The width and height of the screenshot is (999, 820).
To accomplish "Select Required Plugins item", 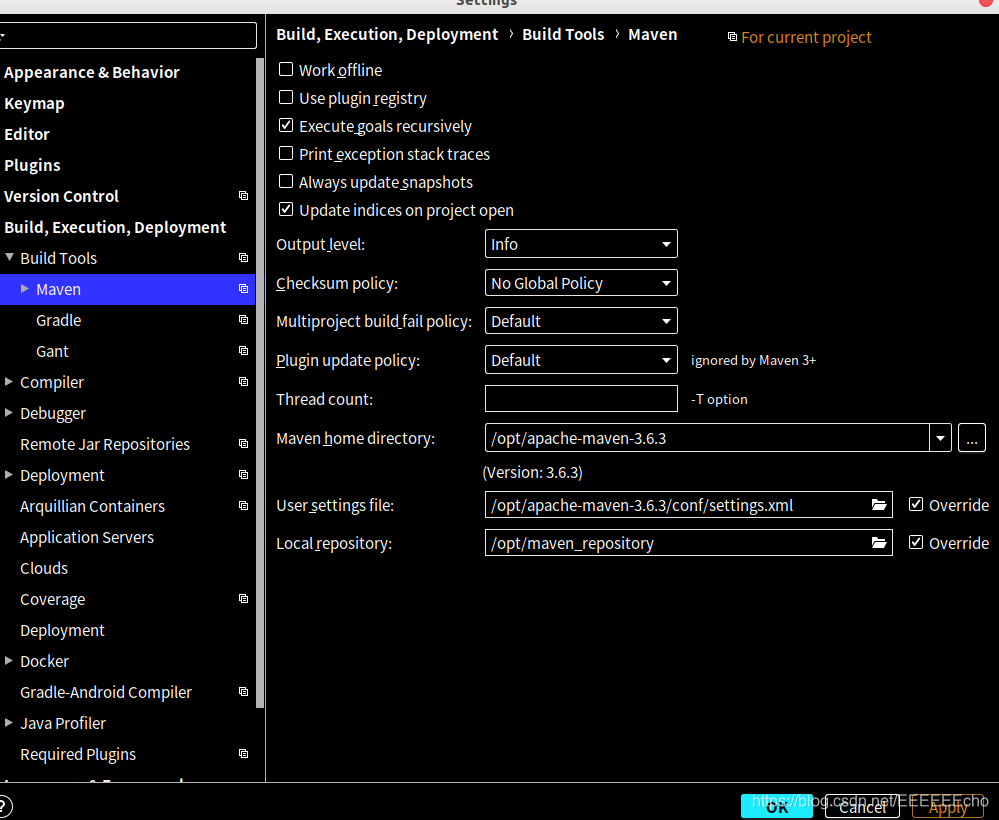I will point(78,754).
